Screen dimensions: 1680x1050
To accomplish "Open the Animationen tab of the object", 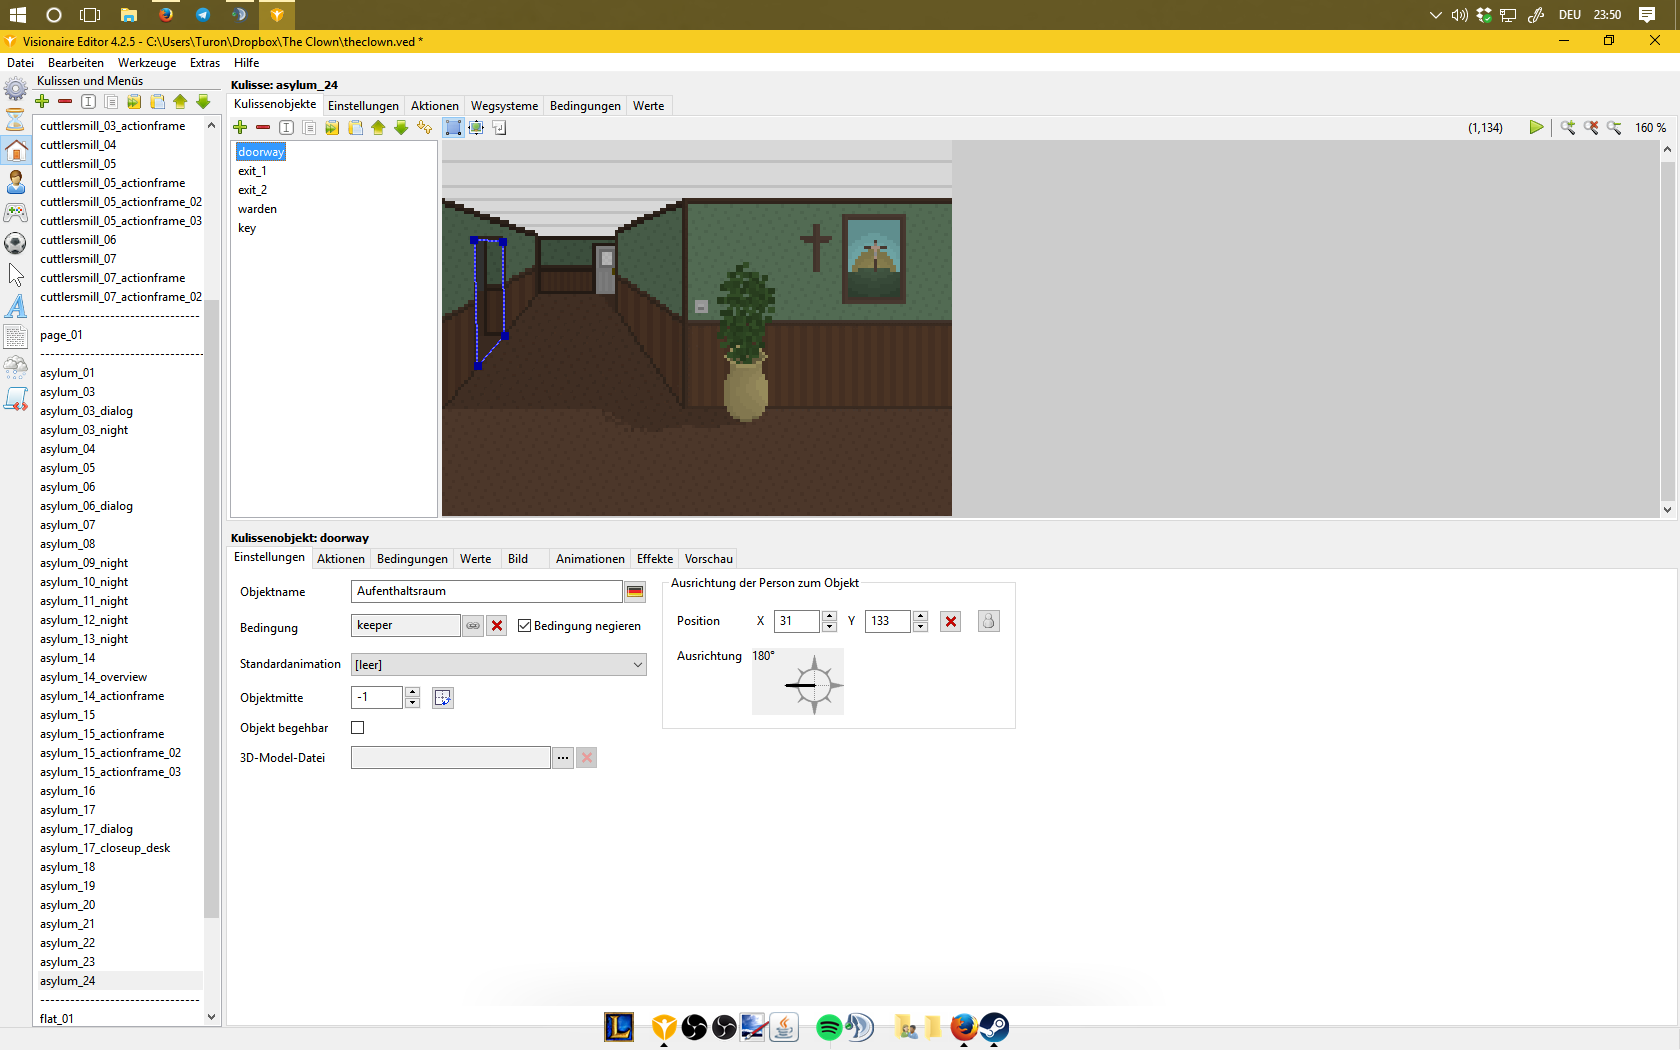I will pyautogui.click(x=590, y=559).
